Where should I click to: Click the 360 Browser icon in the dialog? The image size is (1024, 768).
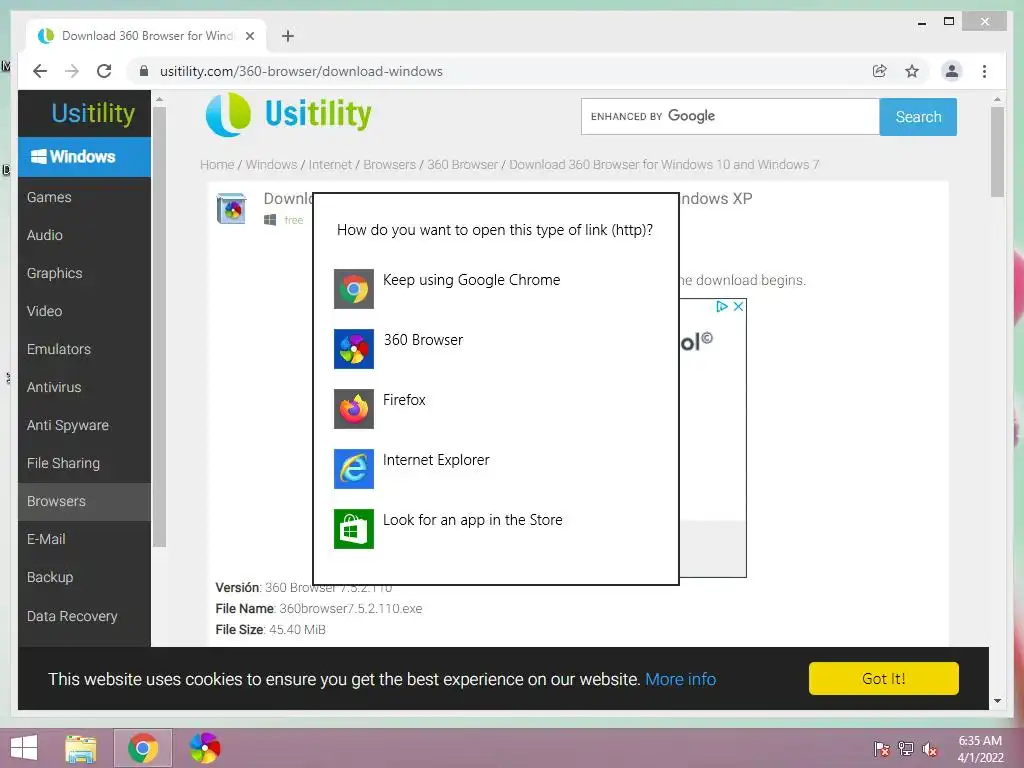[x=353, y=349]
